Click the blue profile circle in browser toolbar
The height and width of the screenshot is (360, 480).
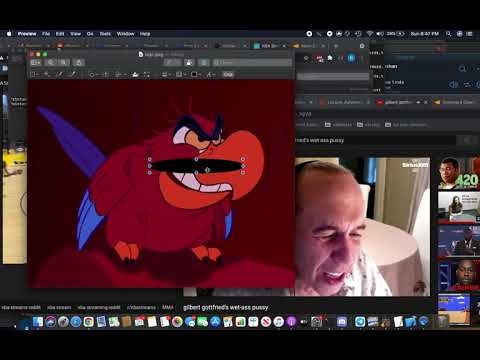point(351,58)
